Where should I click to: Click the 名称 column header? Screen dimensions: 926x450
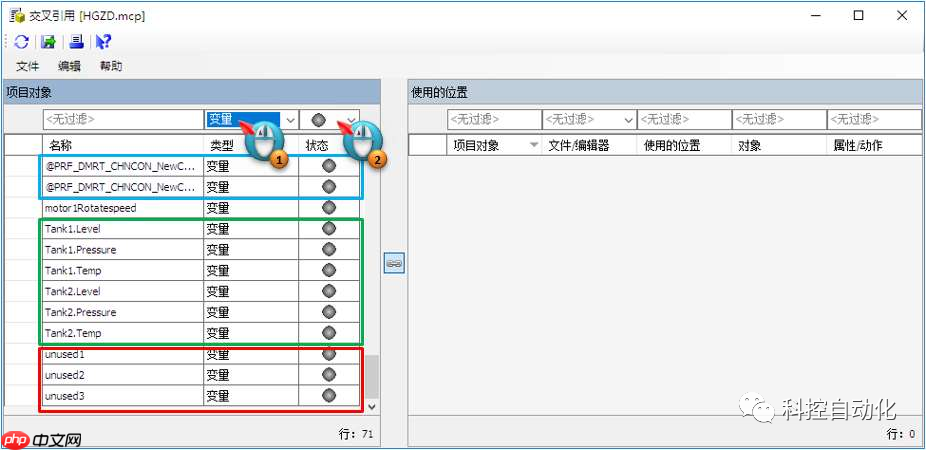(x=123, y=145)
